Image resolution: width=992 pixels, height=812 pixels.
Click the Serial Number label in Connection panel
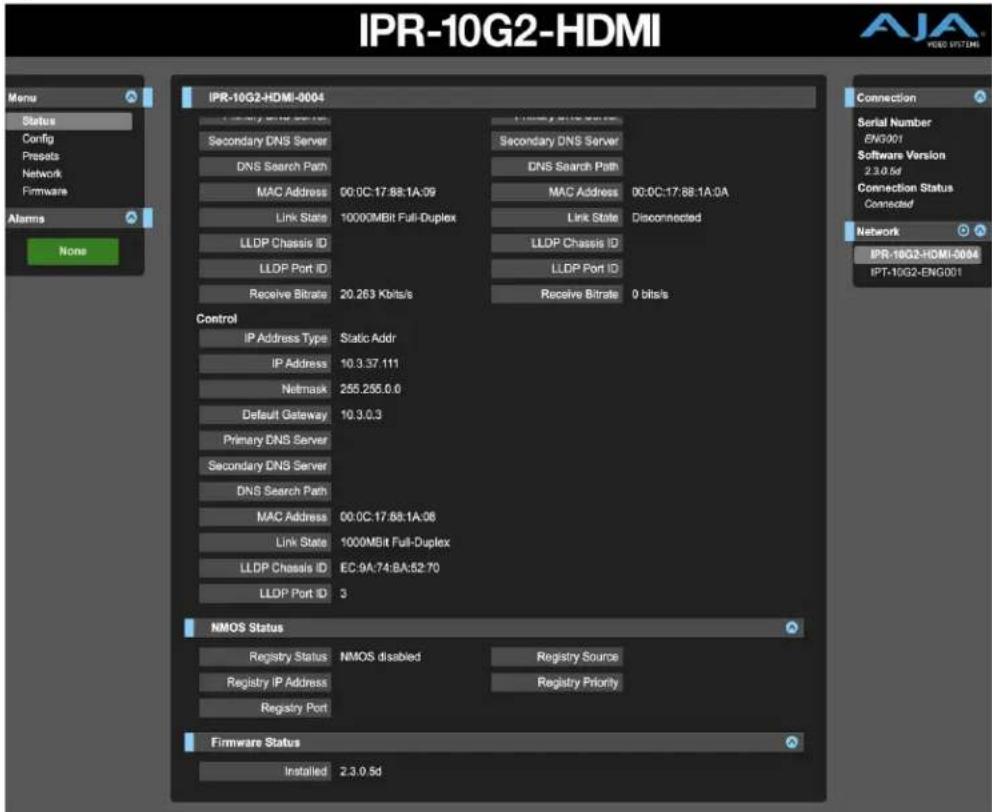click(894, 122)
